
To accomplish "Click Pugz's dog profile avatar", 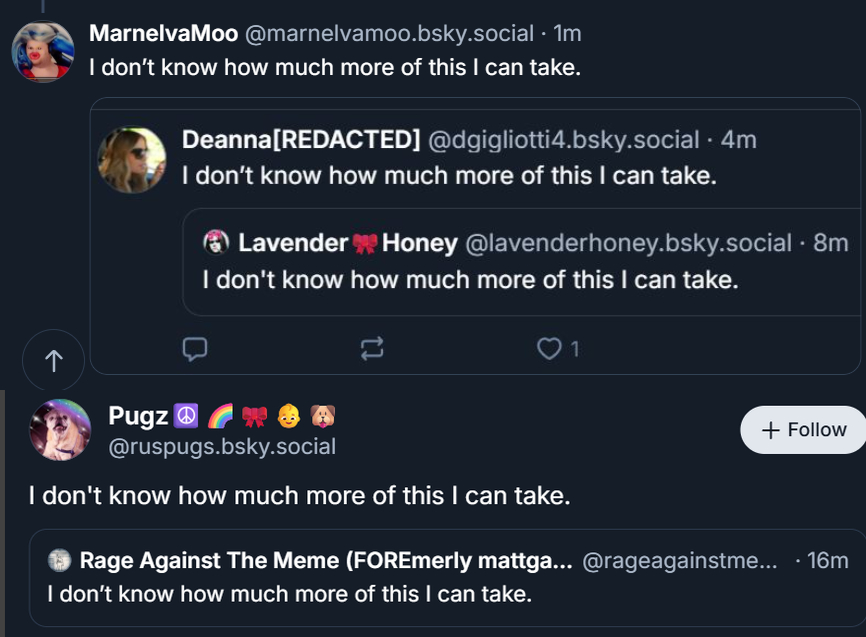I will (x=60, y=429).
